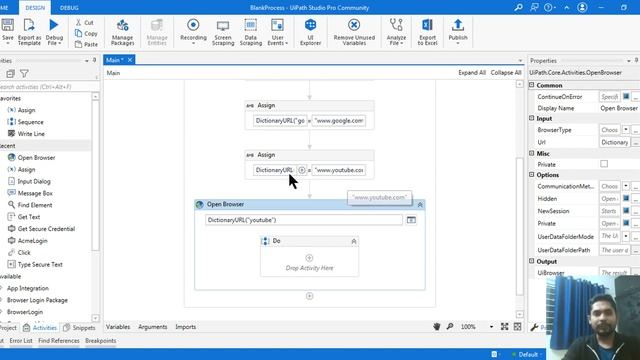Click the designer magnifier search icon

pos(450,327)
